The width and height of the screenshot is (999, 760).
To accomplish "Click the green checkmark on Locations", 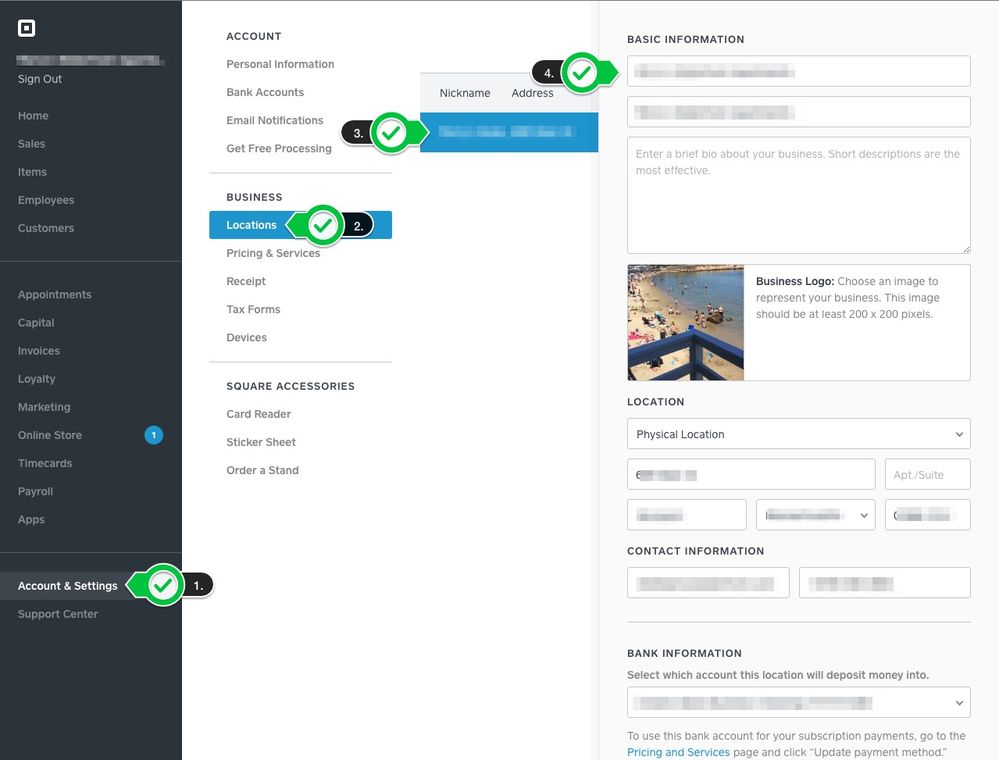I will point(322,226).
